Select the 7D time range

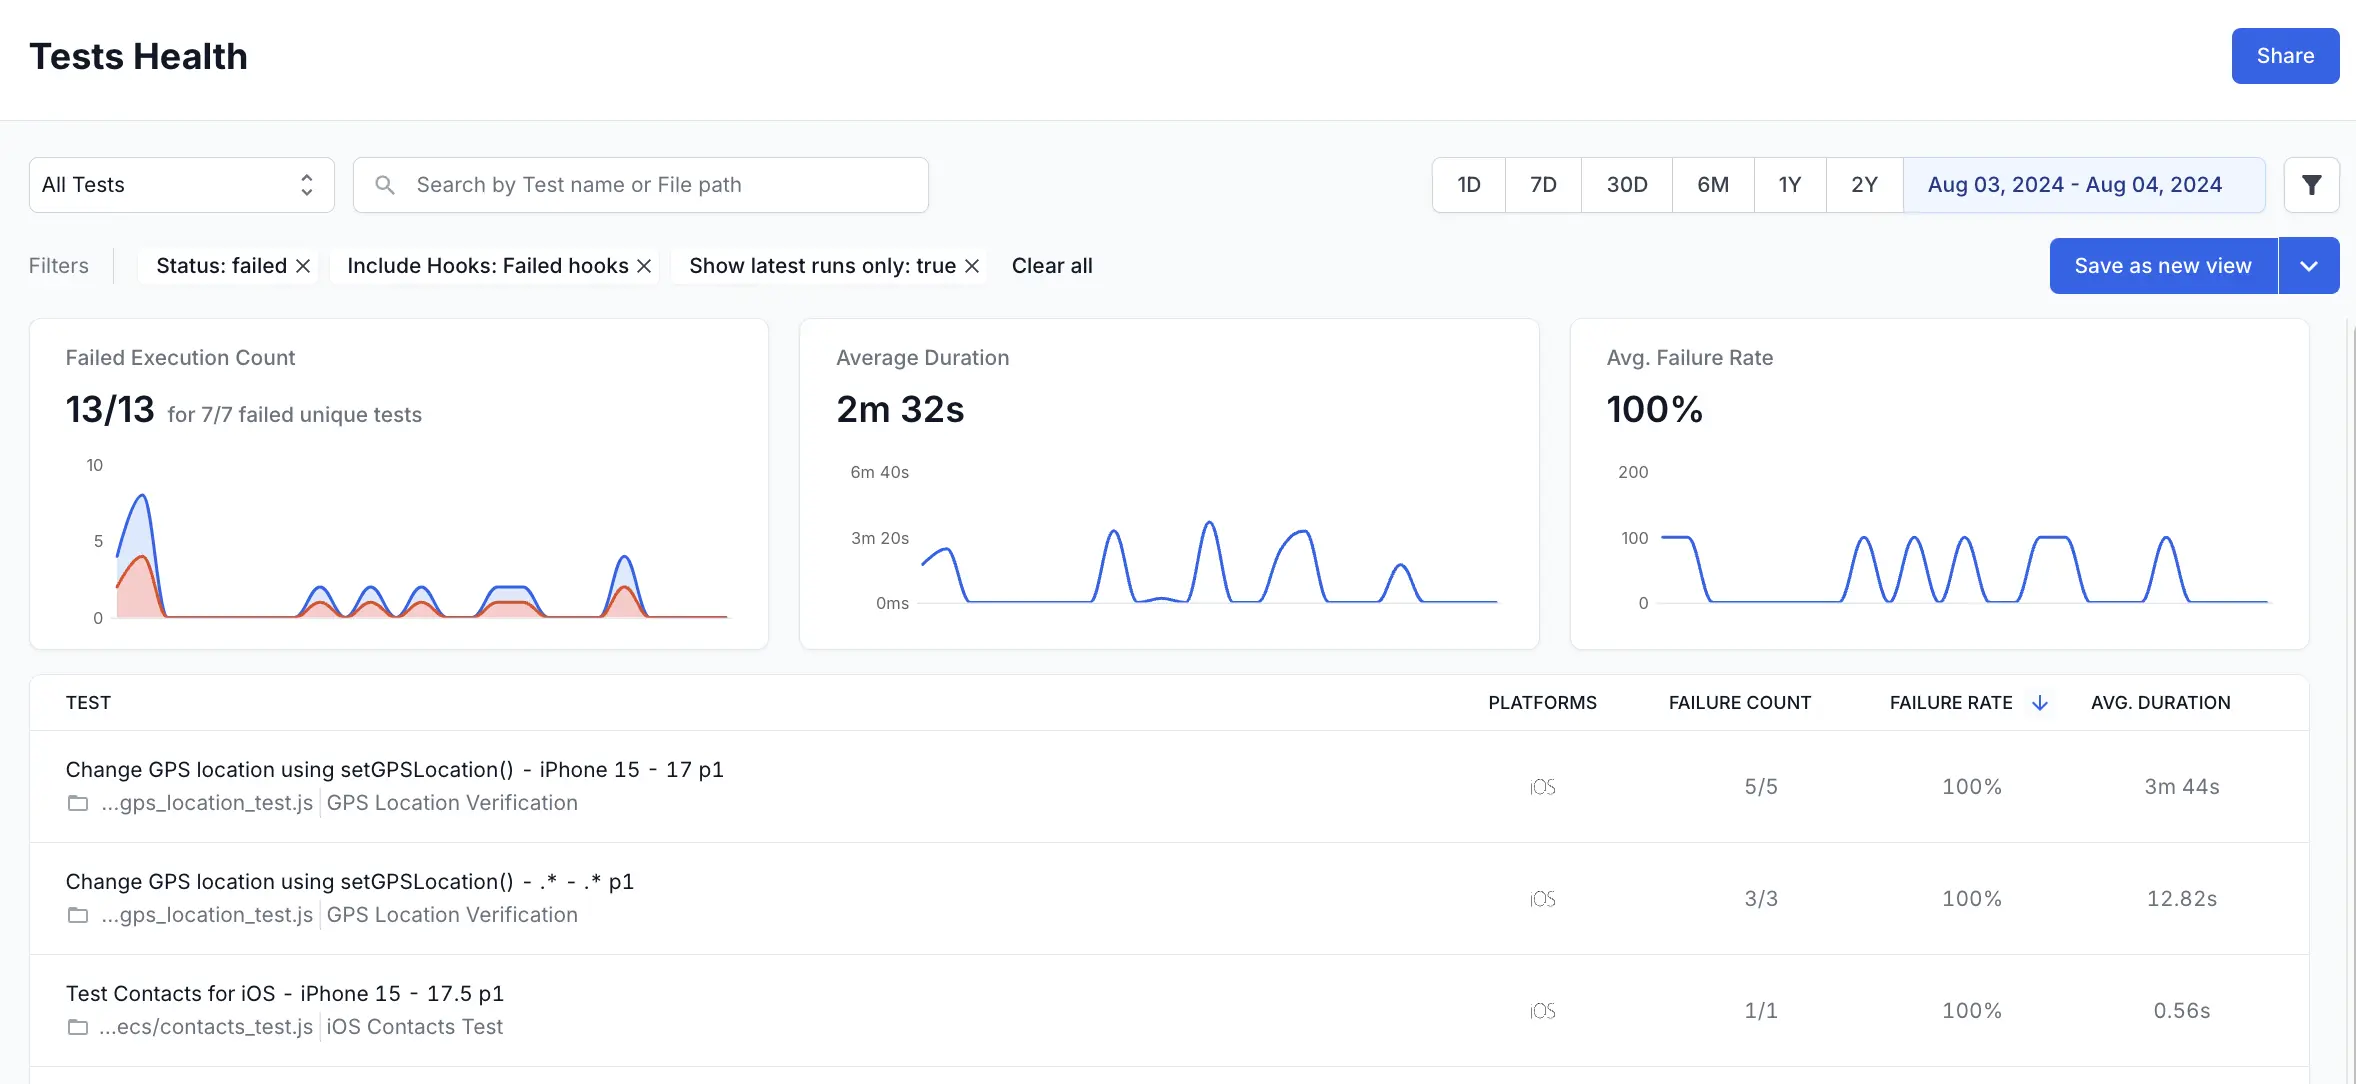pyautogui.click(x=1543, y=185)
